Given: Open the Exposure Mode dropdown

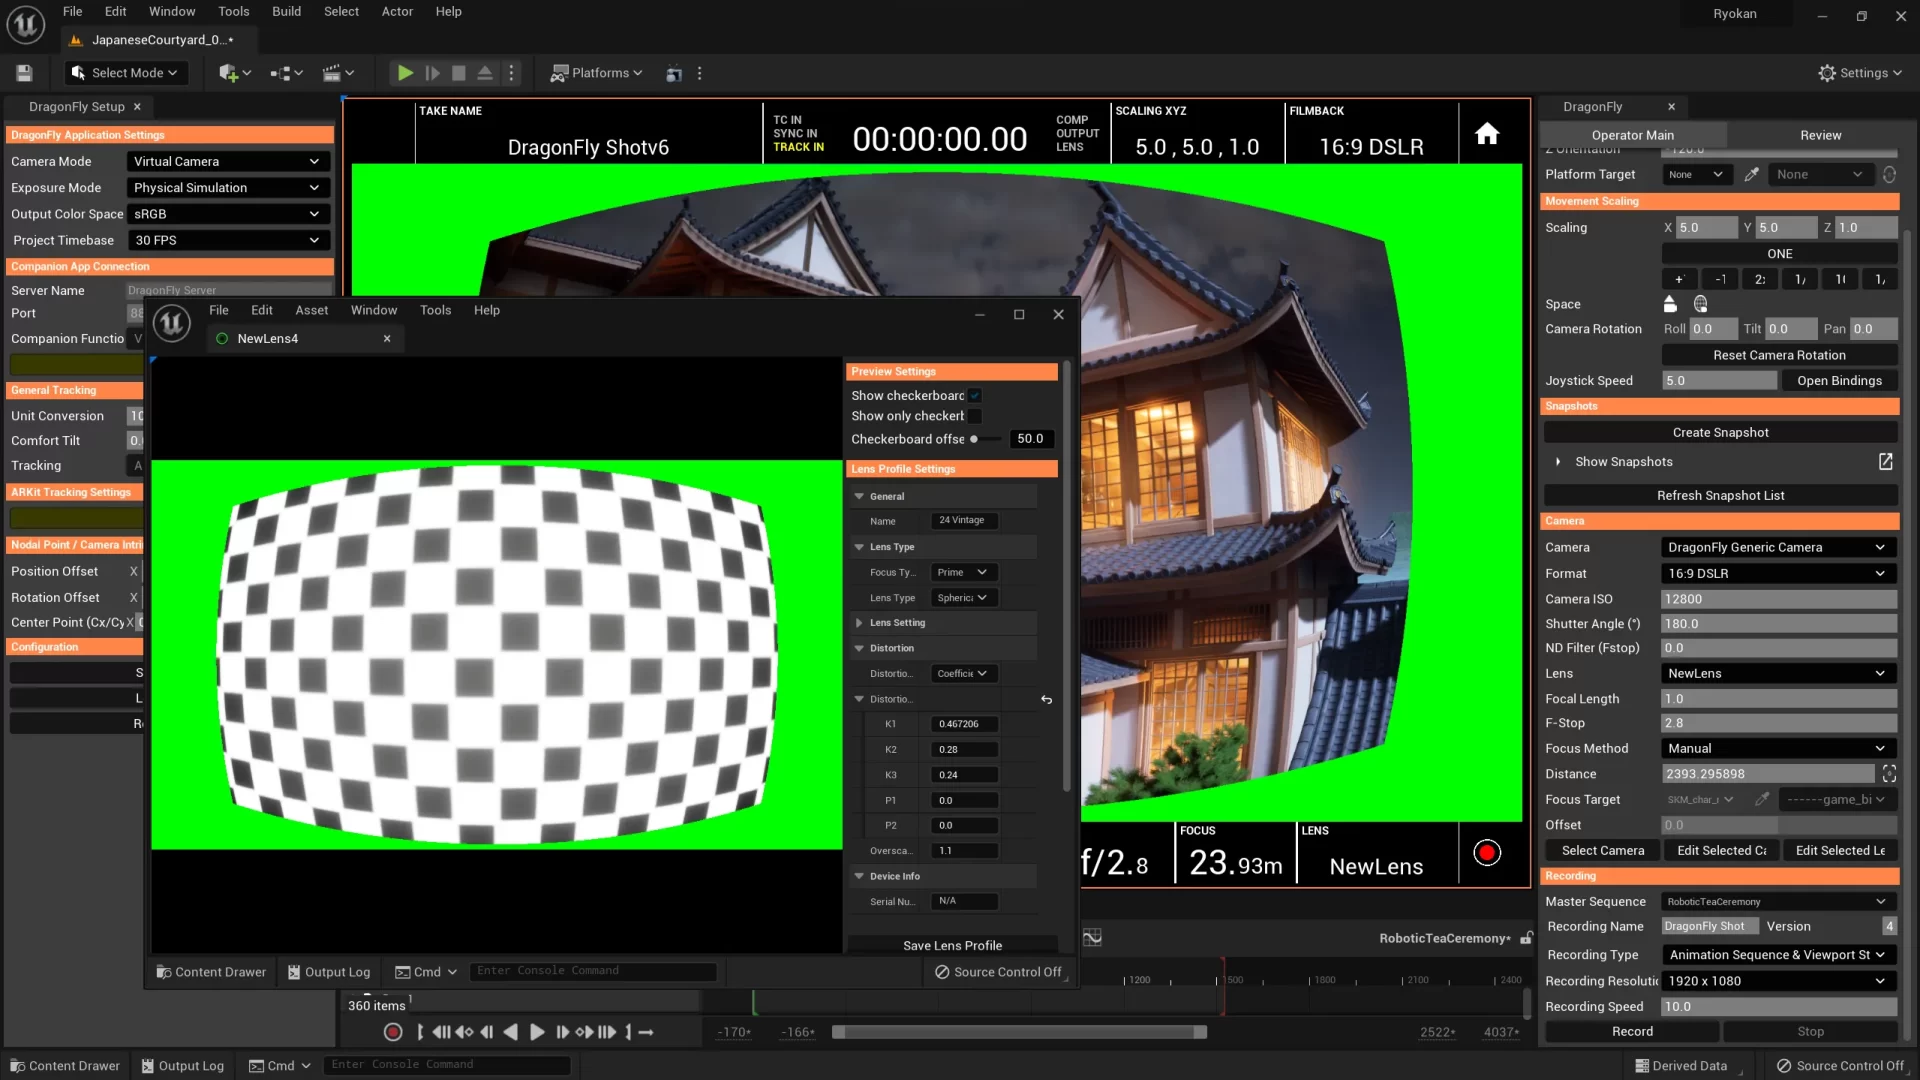Looking at the screenshot, I should [x=227, y=187].
